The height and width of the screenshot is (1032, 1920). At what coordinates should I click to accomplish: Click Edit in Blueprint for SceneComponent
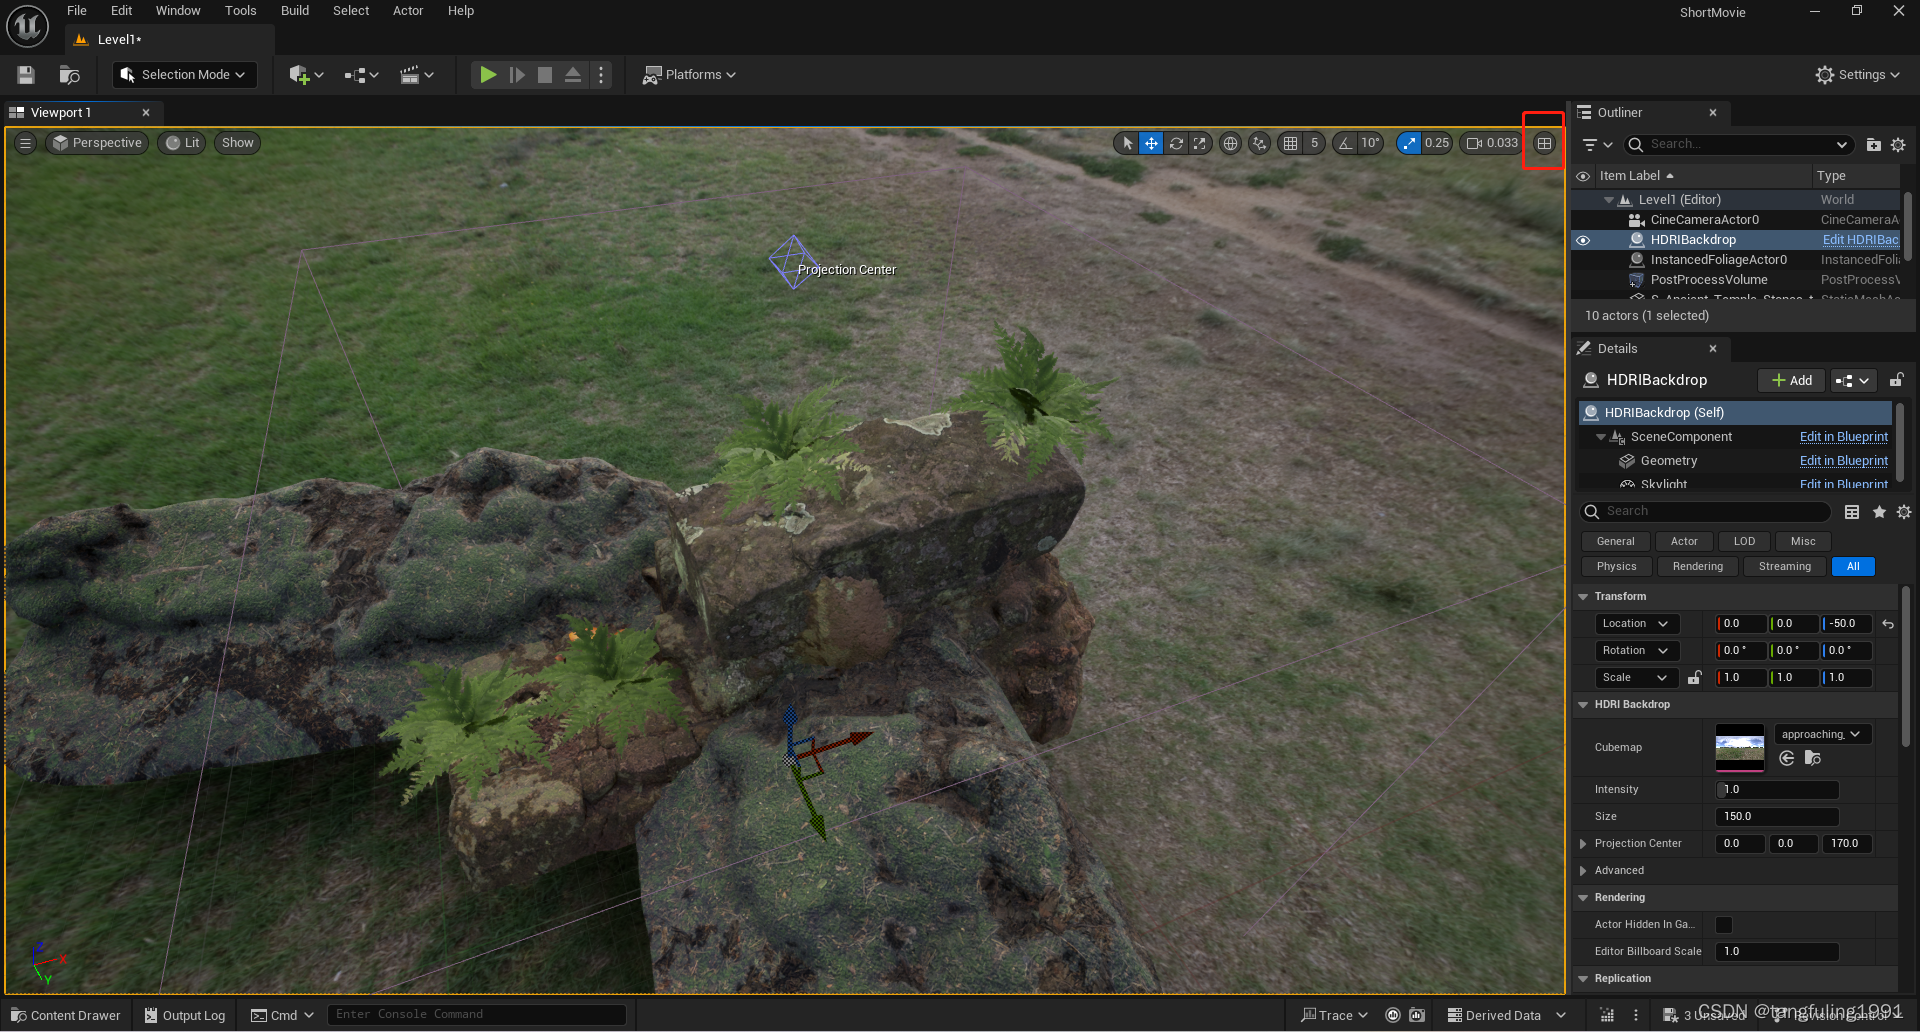[1844, 437]
